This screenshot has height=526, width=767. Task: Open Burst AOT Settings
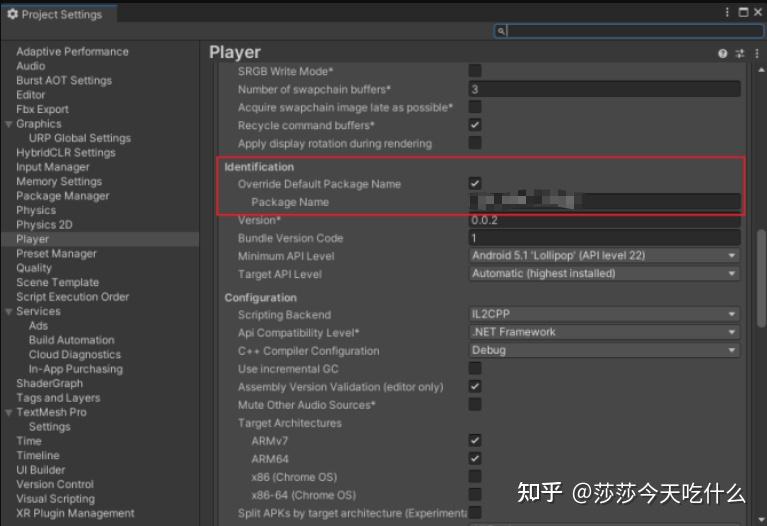click(64, 81)
